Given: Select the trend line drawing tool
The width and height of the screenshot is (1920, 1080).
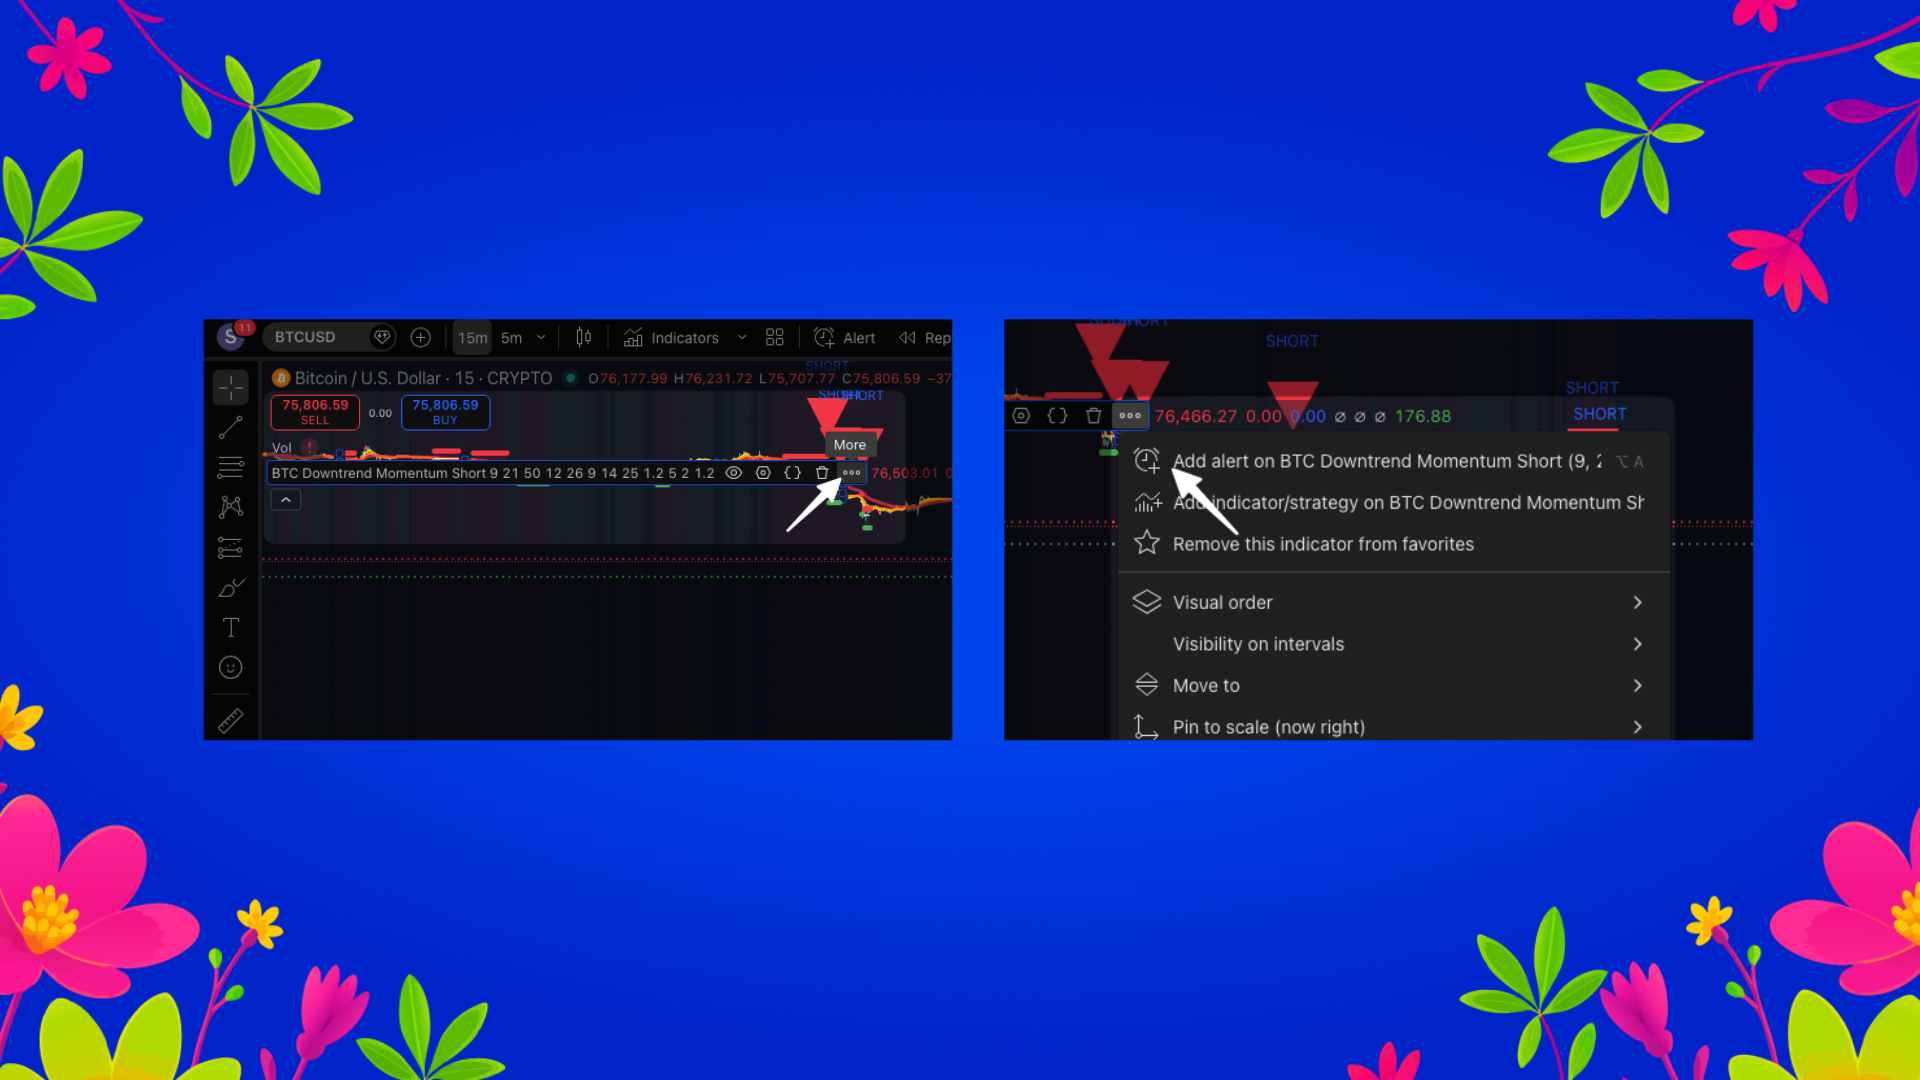Looking at the screenshot, I should click(231, 428).
